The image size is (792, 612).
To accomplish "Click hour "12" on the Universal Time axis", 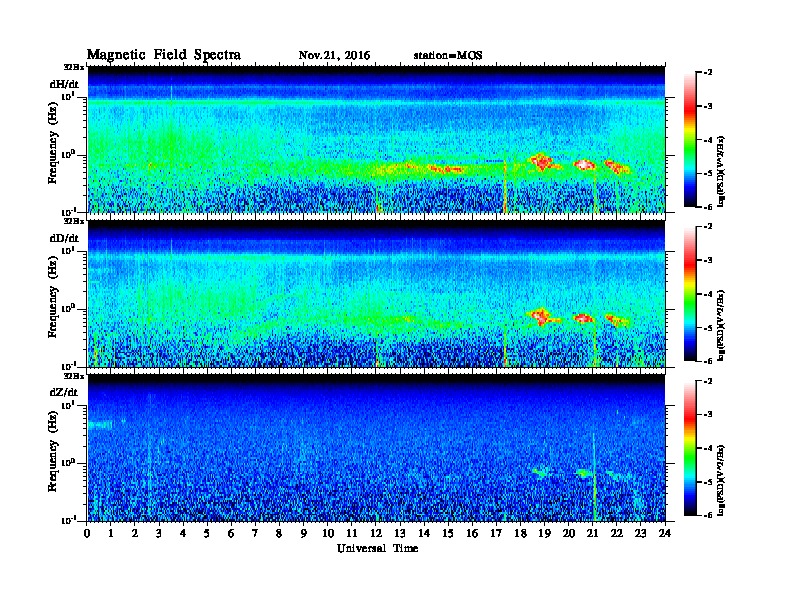I will click(376, 533).
